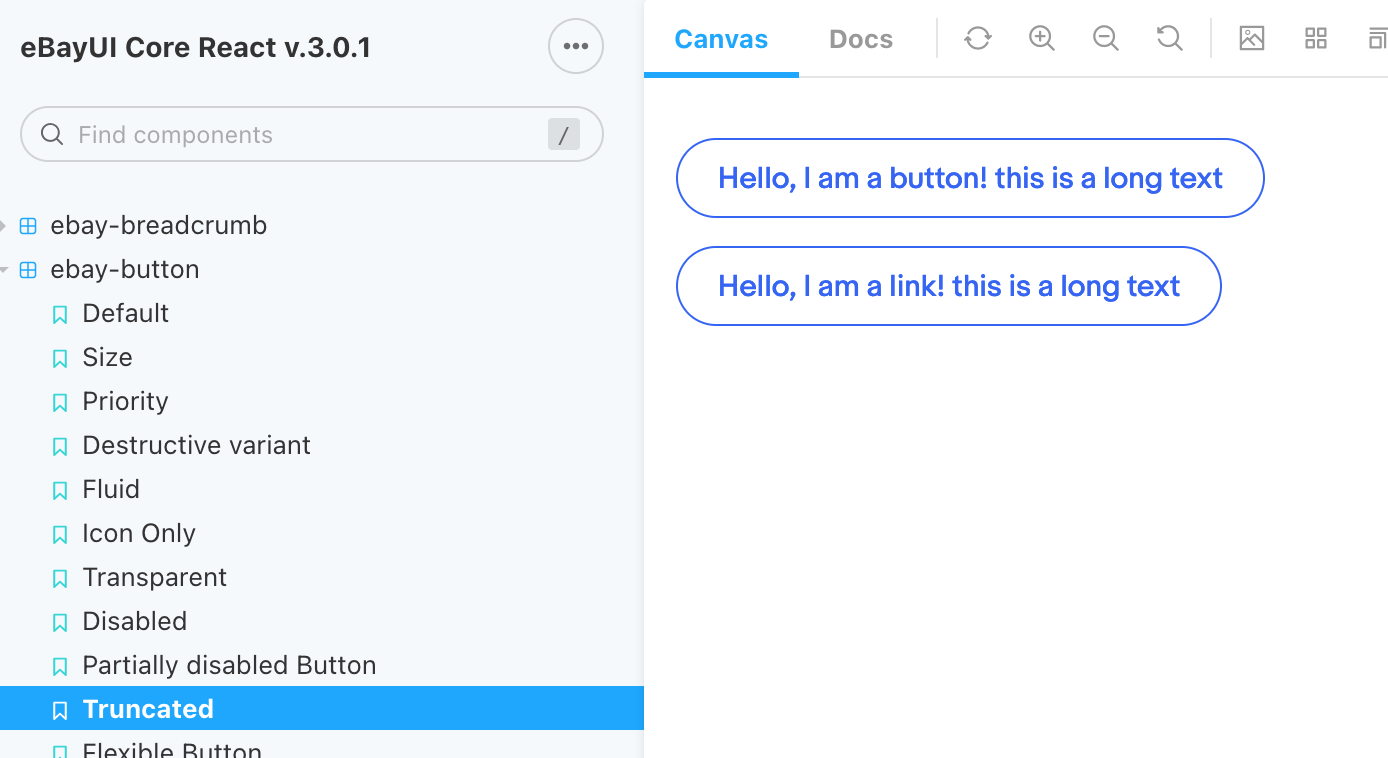Image resolution: width=1388 pixels, height=758 pixels.
Task: Click the bookmark icon next to Default
Action: click(60, 314)
